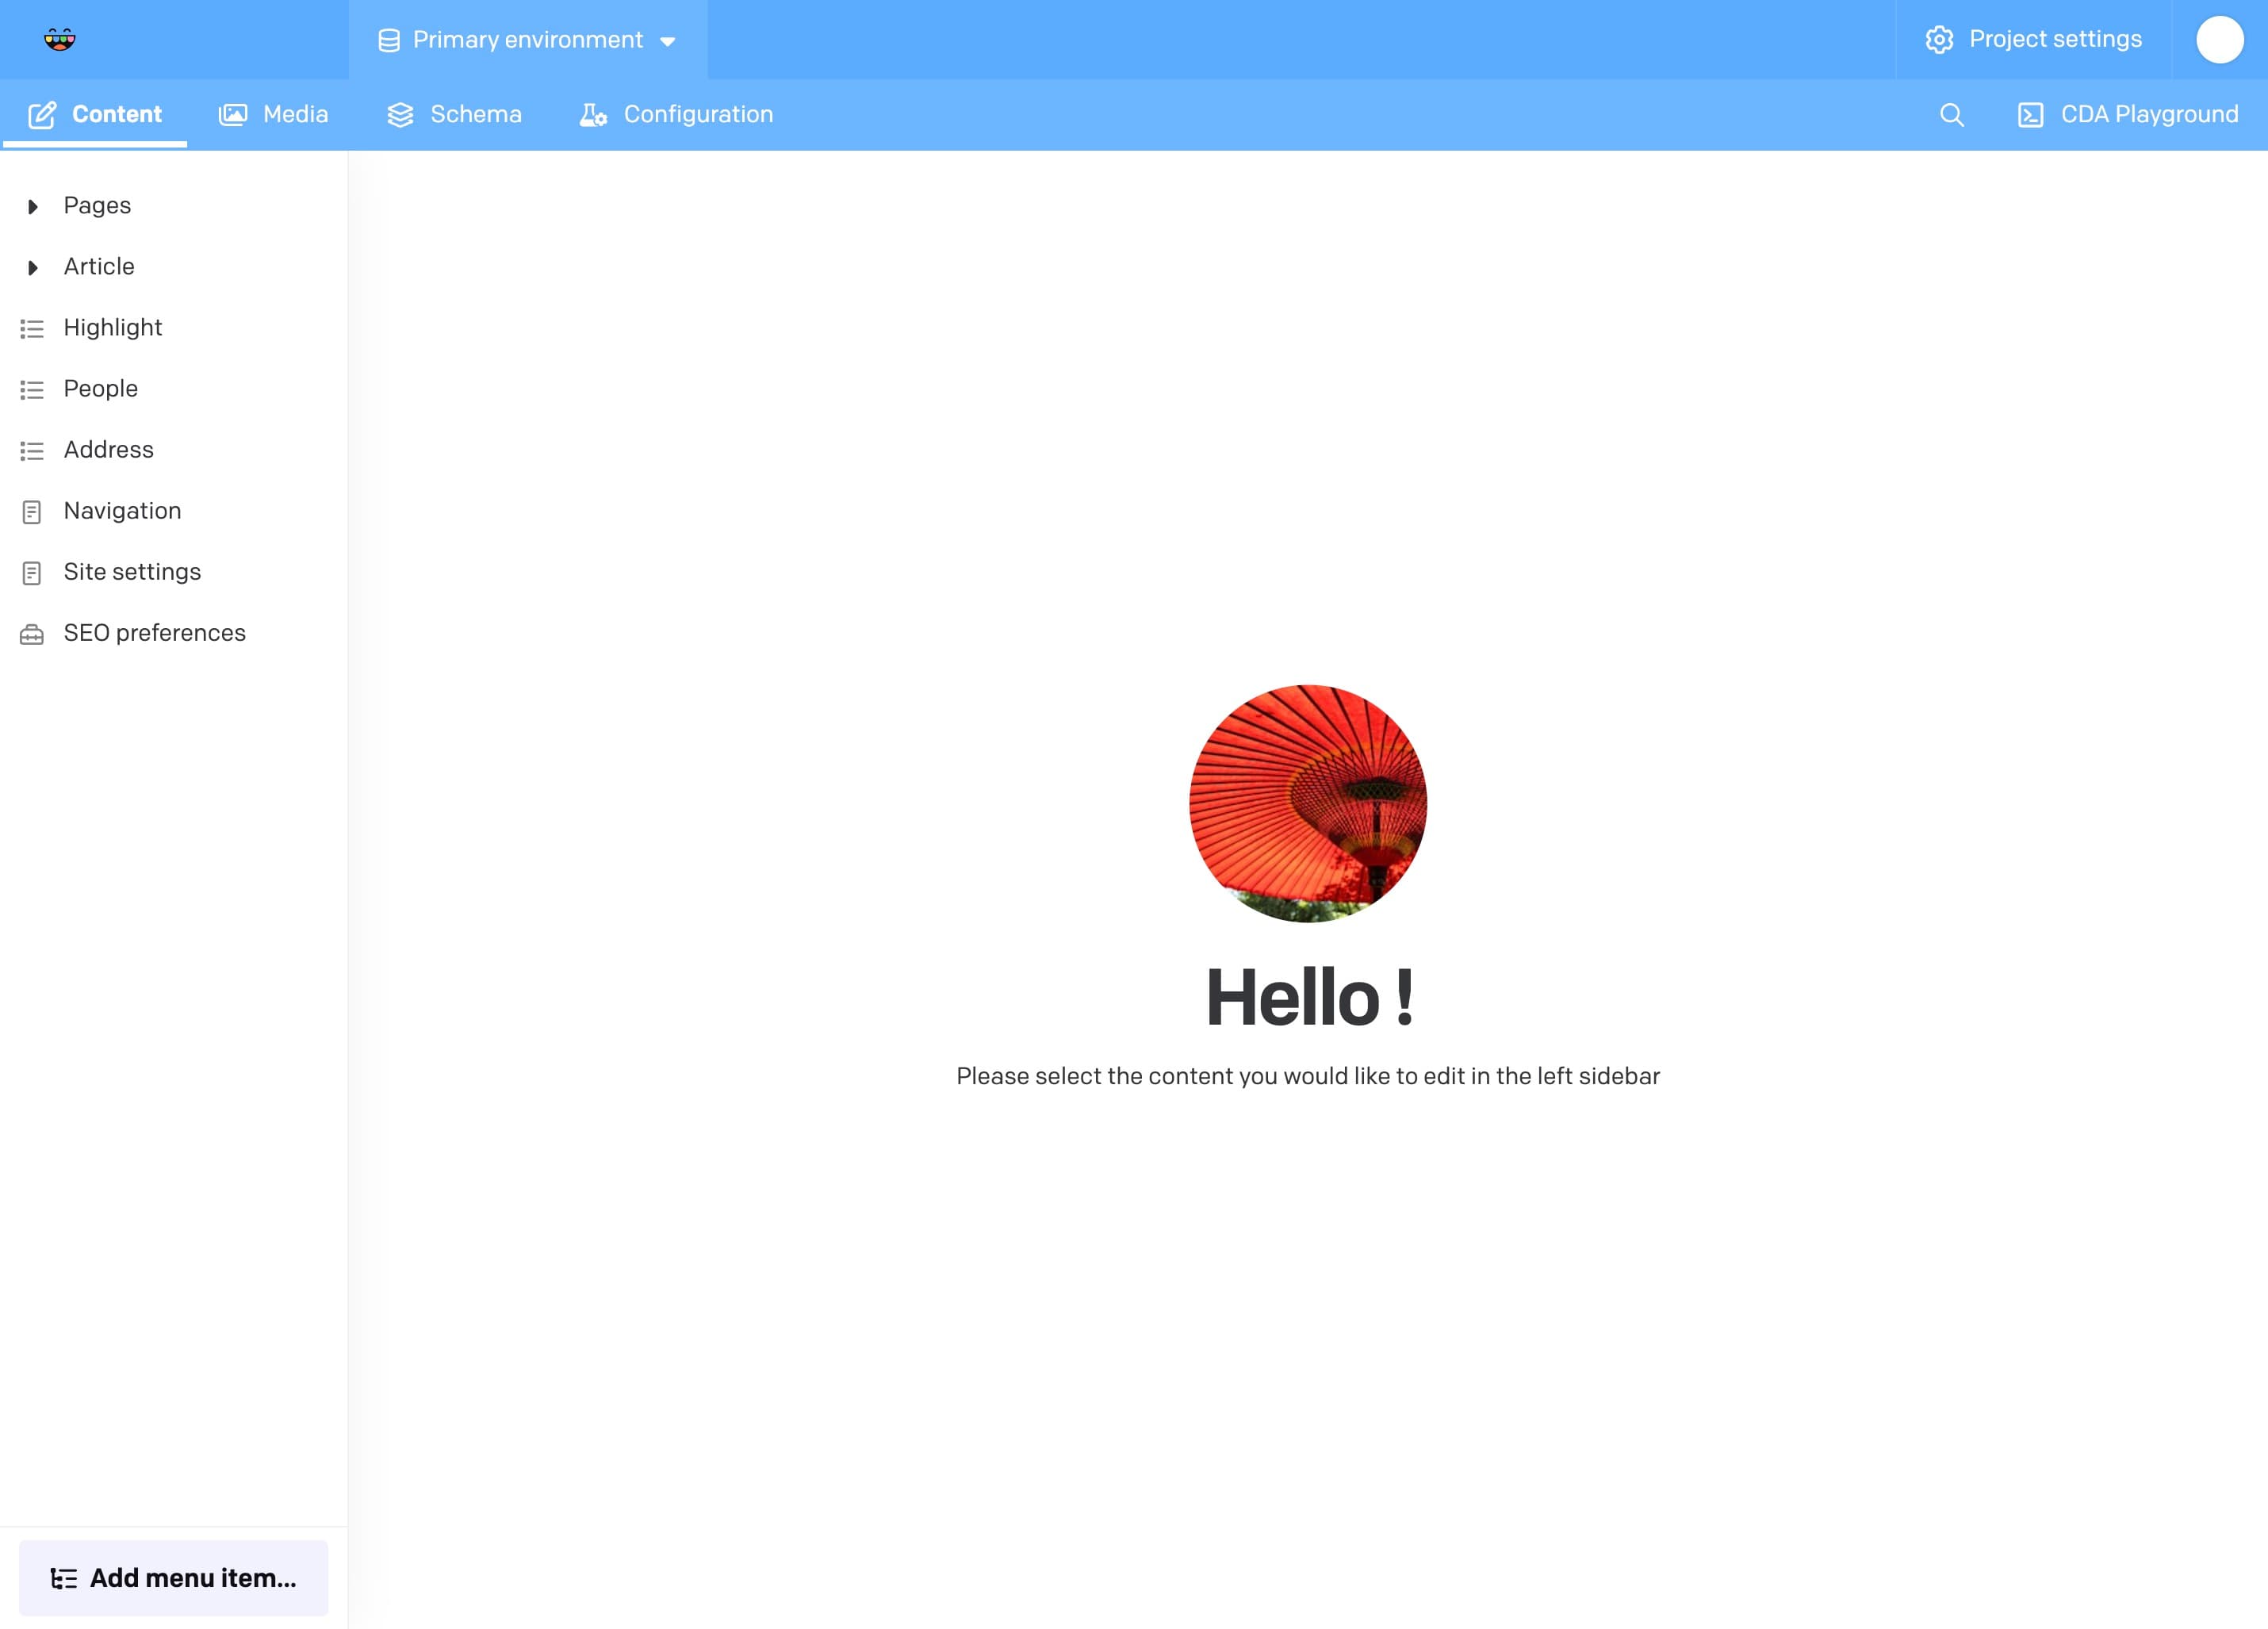Open the Primary environment dropdown

527,40
